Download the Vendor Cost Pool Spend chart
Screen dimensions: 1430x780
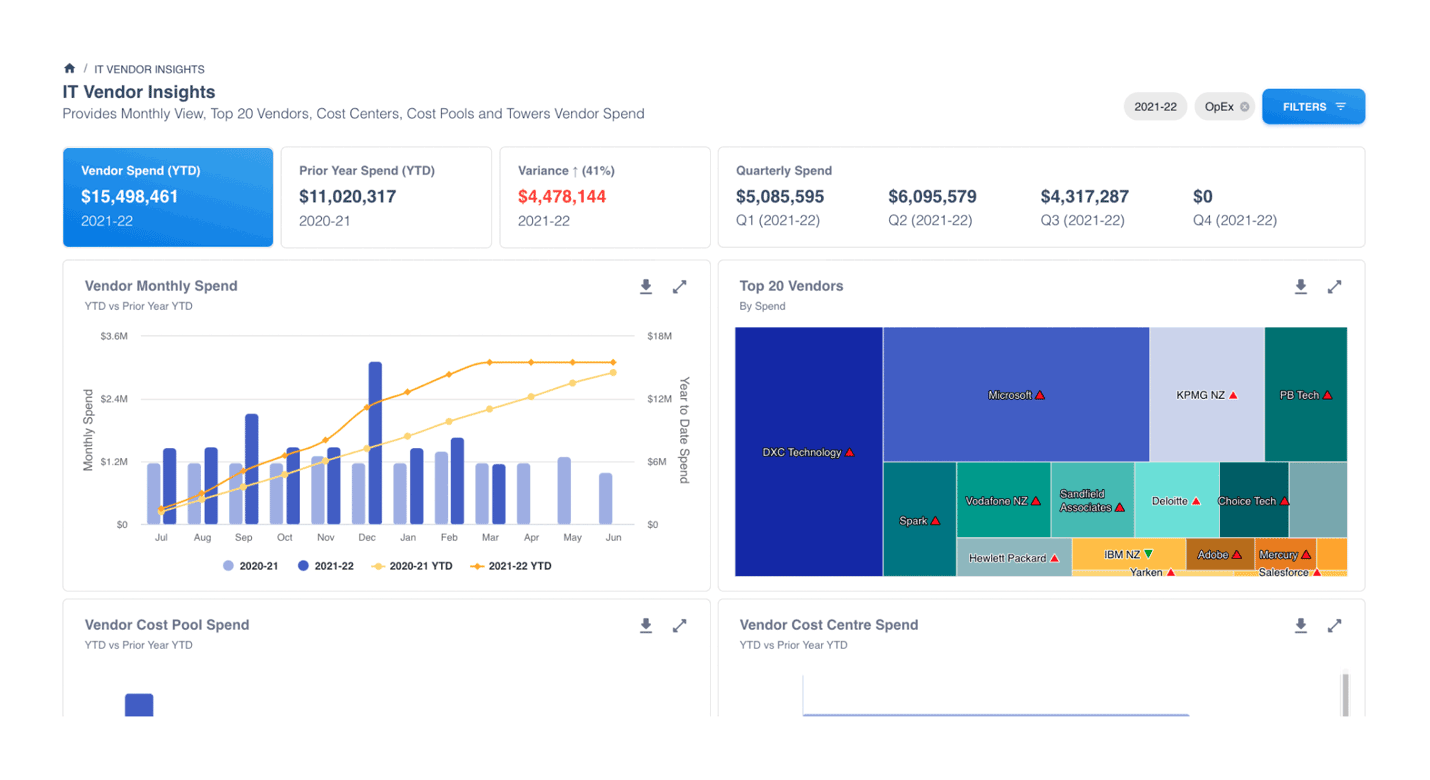646,626
